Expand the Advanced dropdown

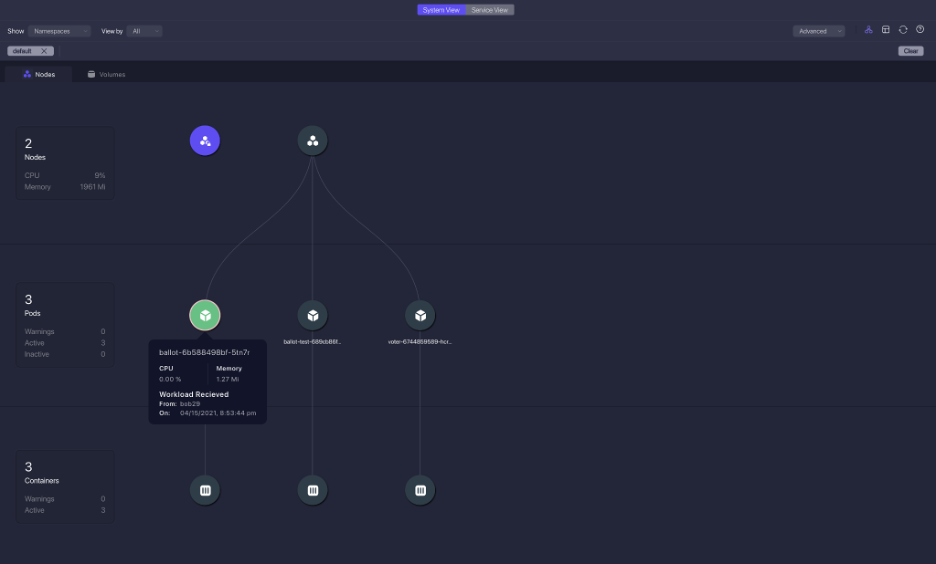[818, 31]
